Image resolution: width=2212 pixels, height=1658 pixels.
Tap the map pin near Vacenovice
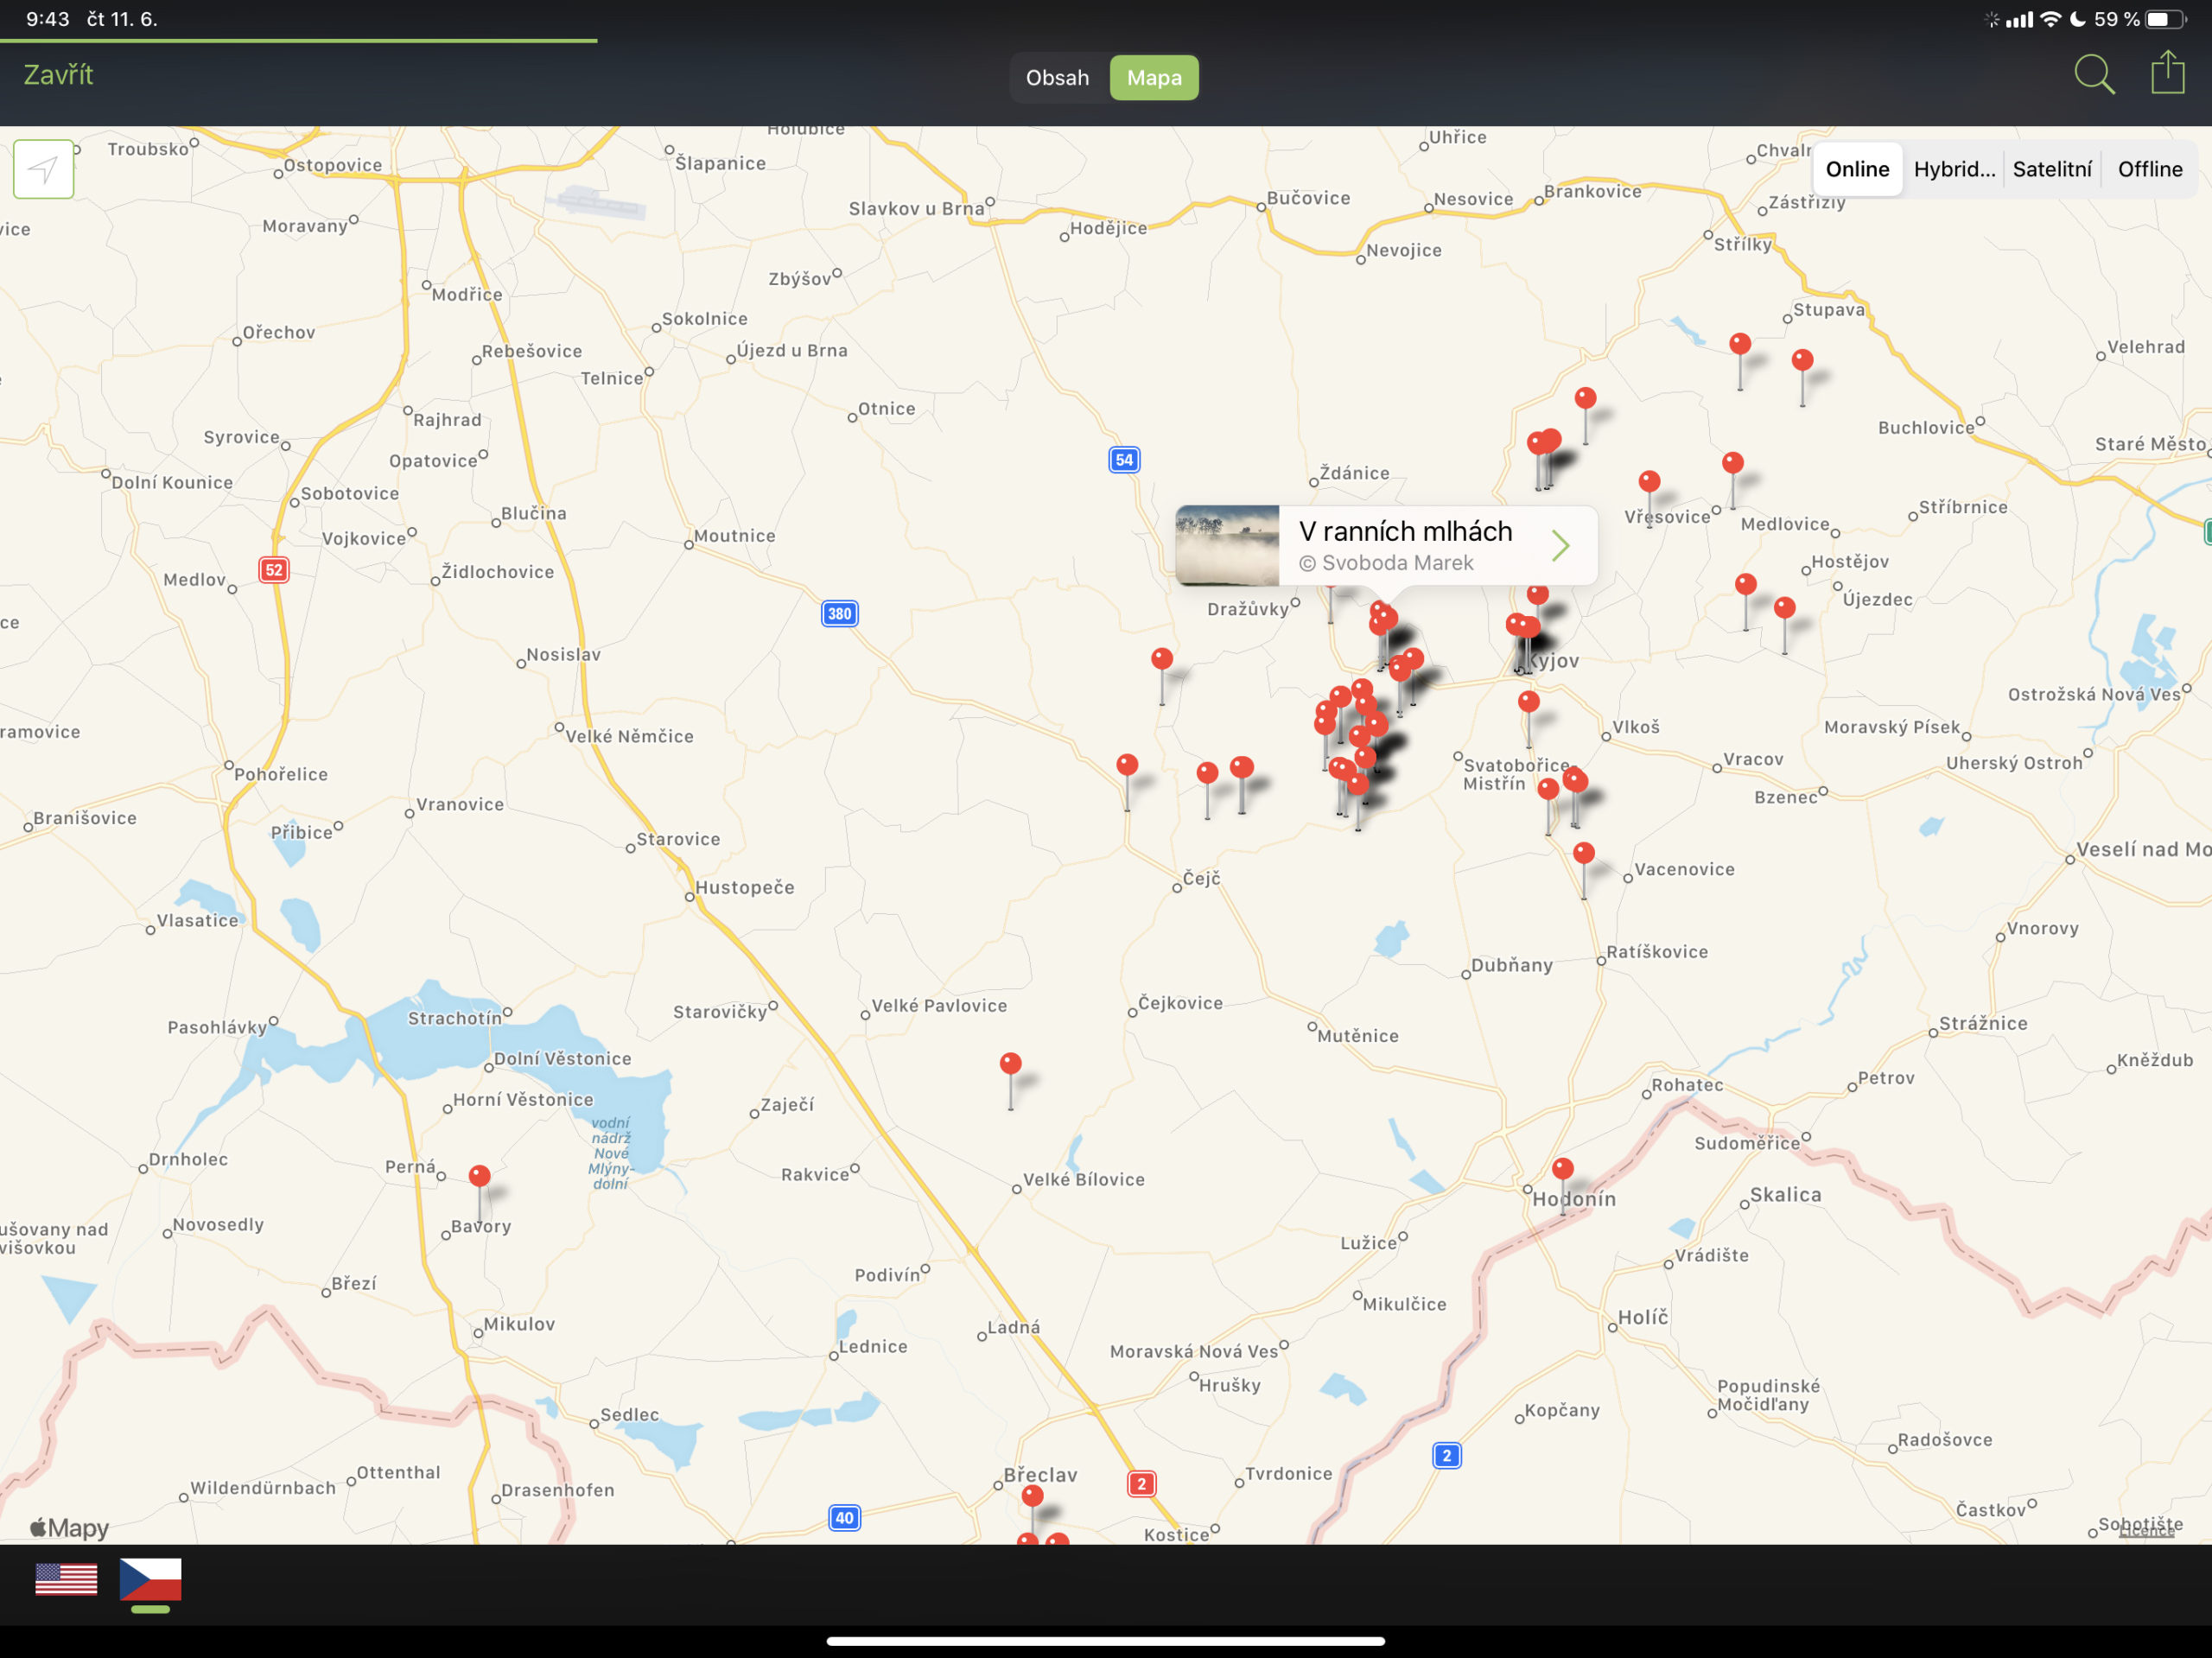(1584, 854)
